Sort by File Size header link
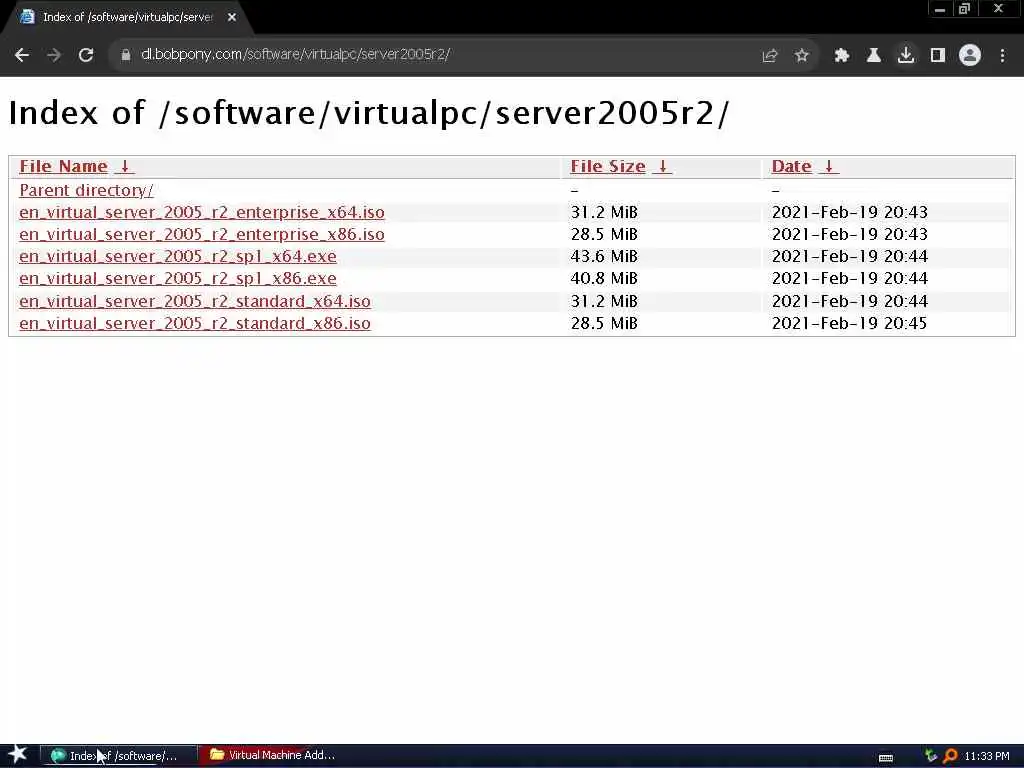1024x768 pixels. (x=607, y=167)
